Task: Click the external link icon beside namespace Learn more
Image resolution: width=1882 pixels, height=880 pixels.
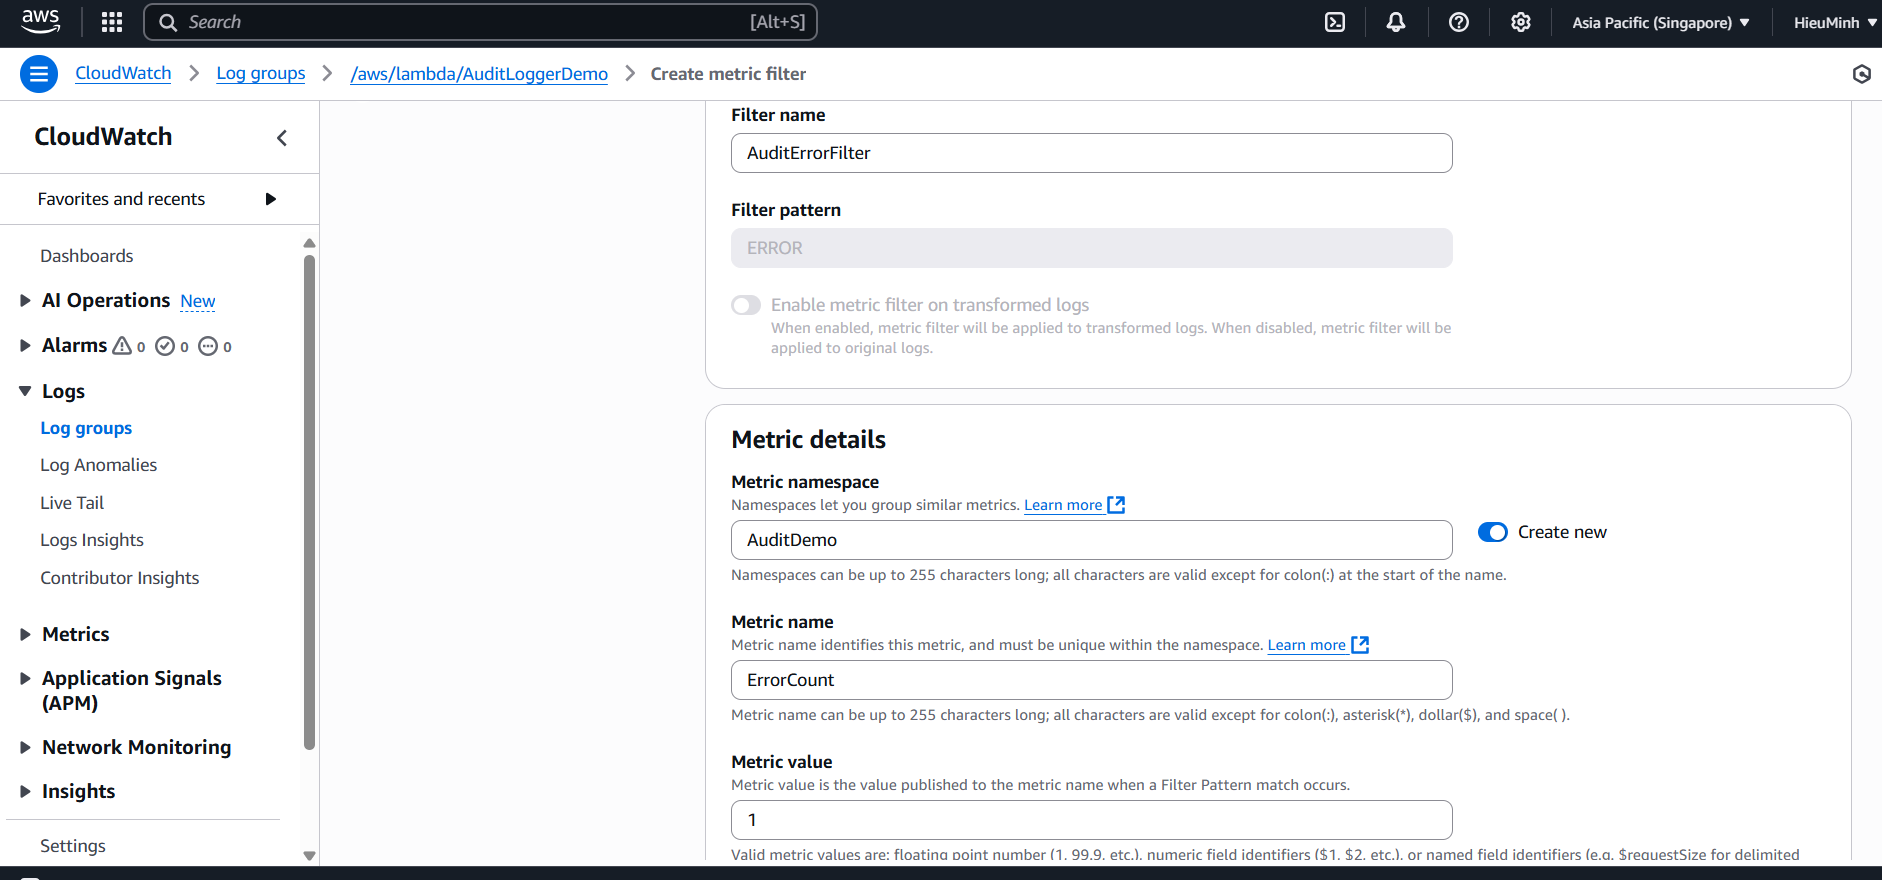Action: (1116, 505)
